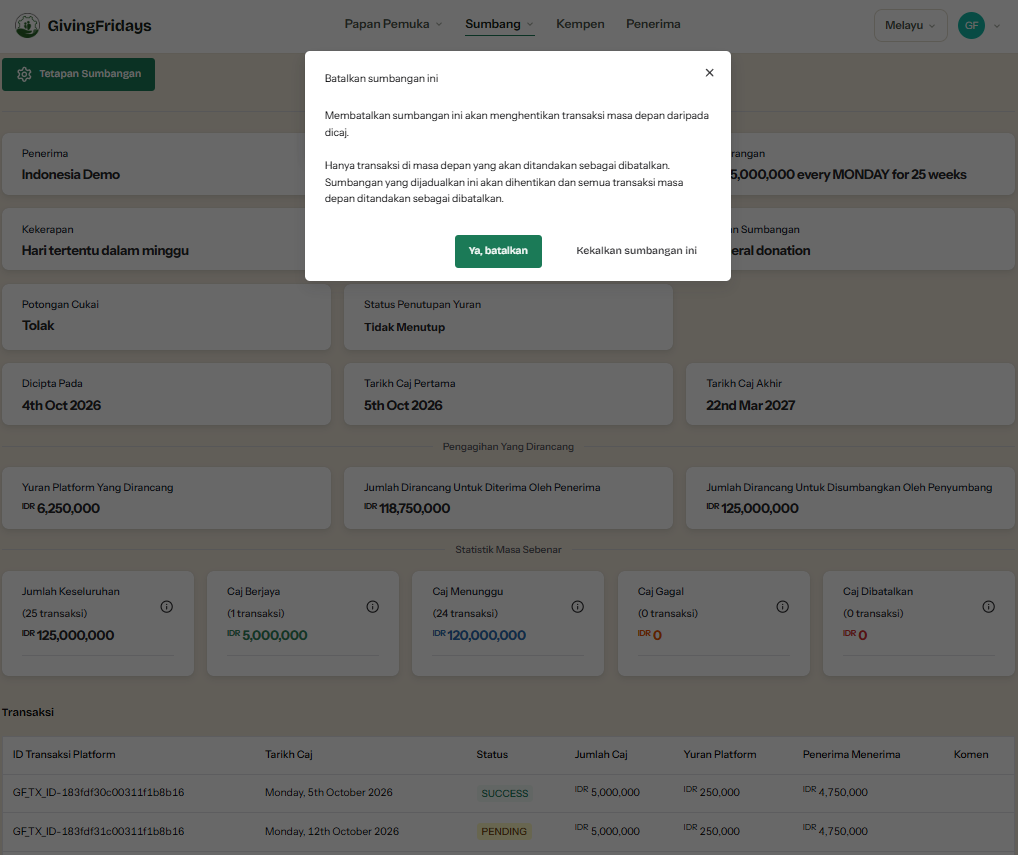
Task: Click the 5th Oct 2026 first charge date
Action: 403,406
